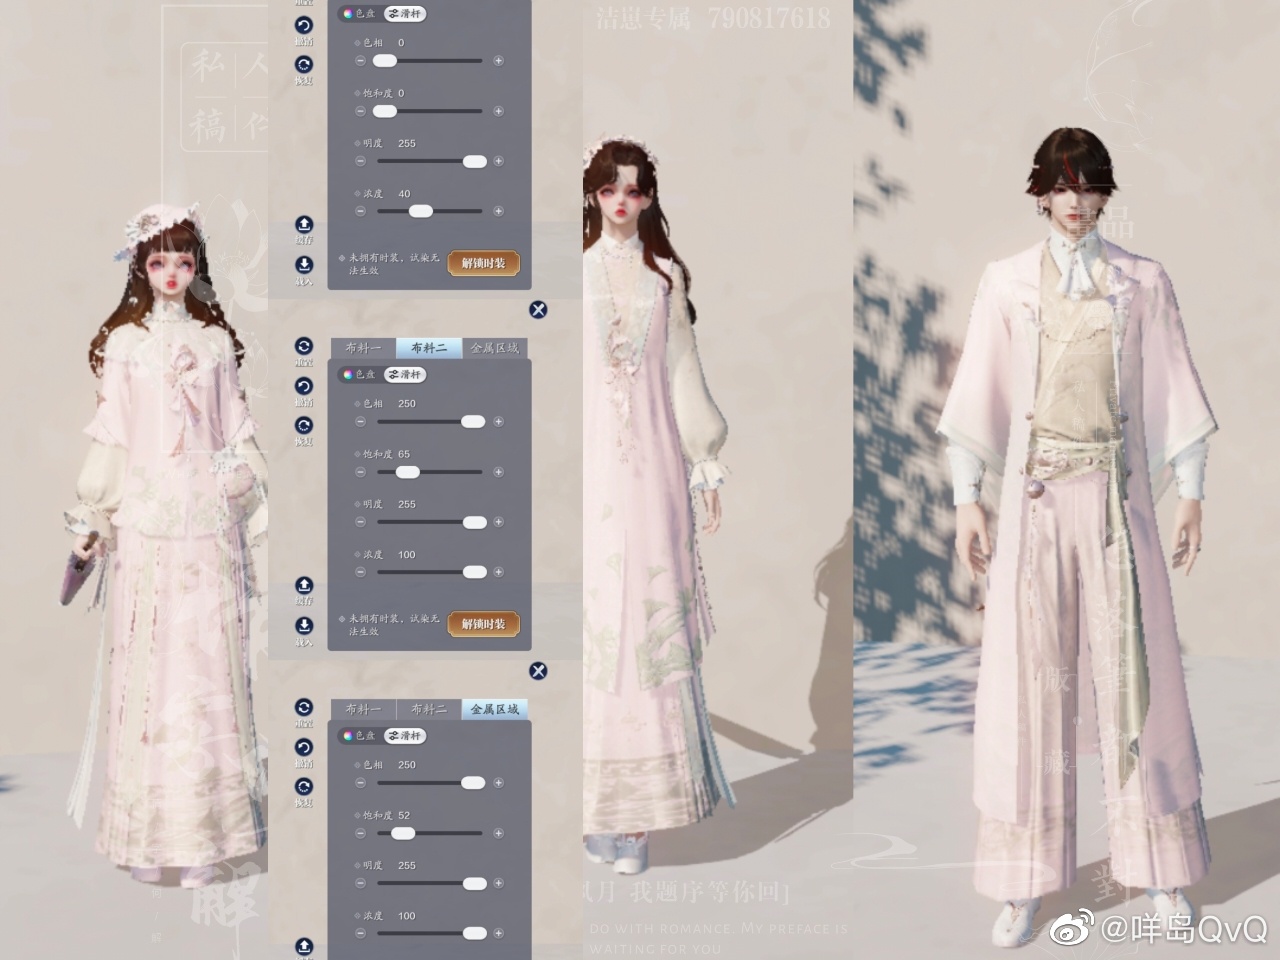Increase 饱和度 0 with its plus button

[499, 111]
